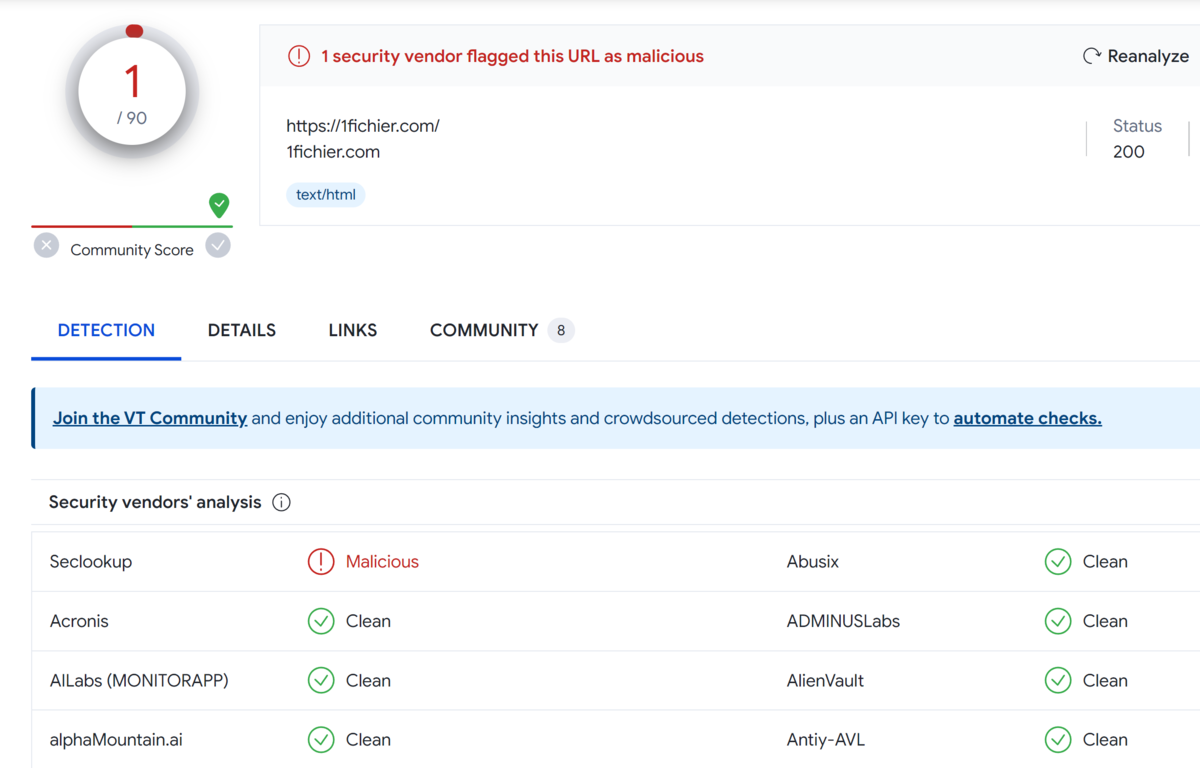
Task: Click the Antiy-AVL vendor name
Action: 826,740
